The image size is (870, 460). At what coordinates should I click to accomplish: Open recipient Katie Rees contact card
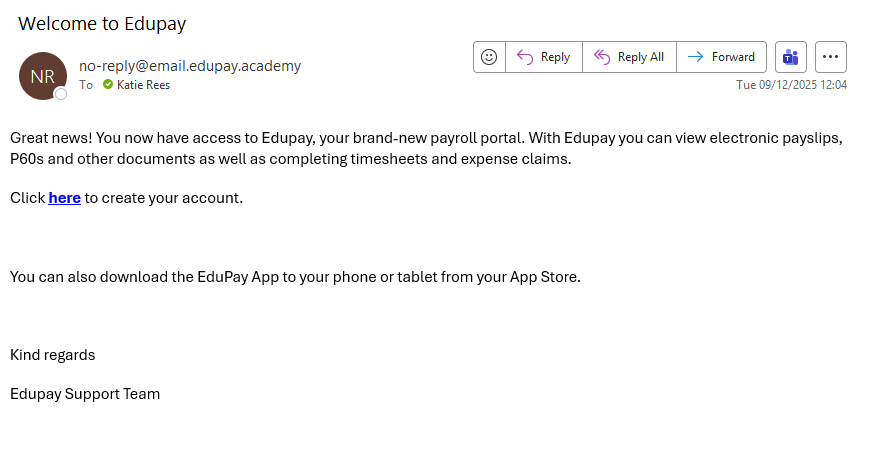[x=144, y=85]
